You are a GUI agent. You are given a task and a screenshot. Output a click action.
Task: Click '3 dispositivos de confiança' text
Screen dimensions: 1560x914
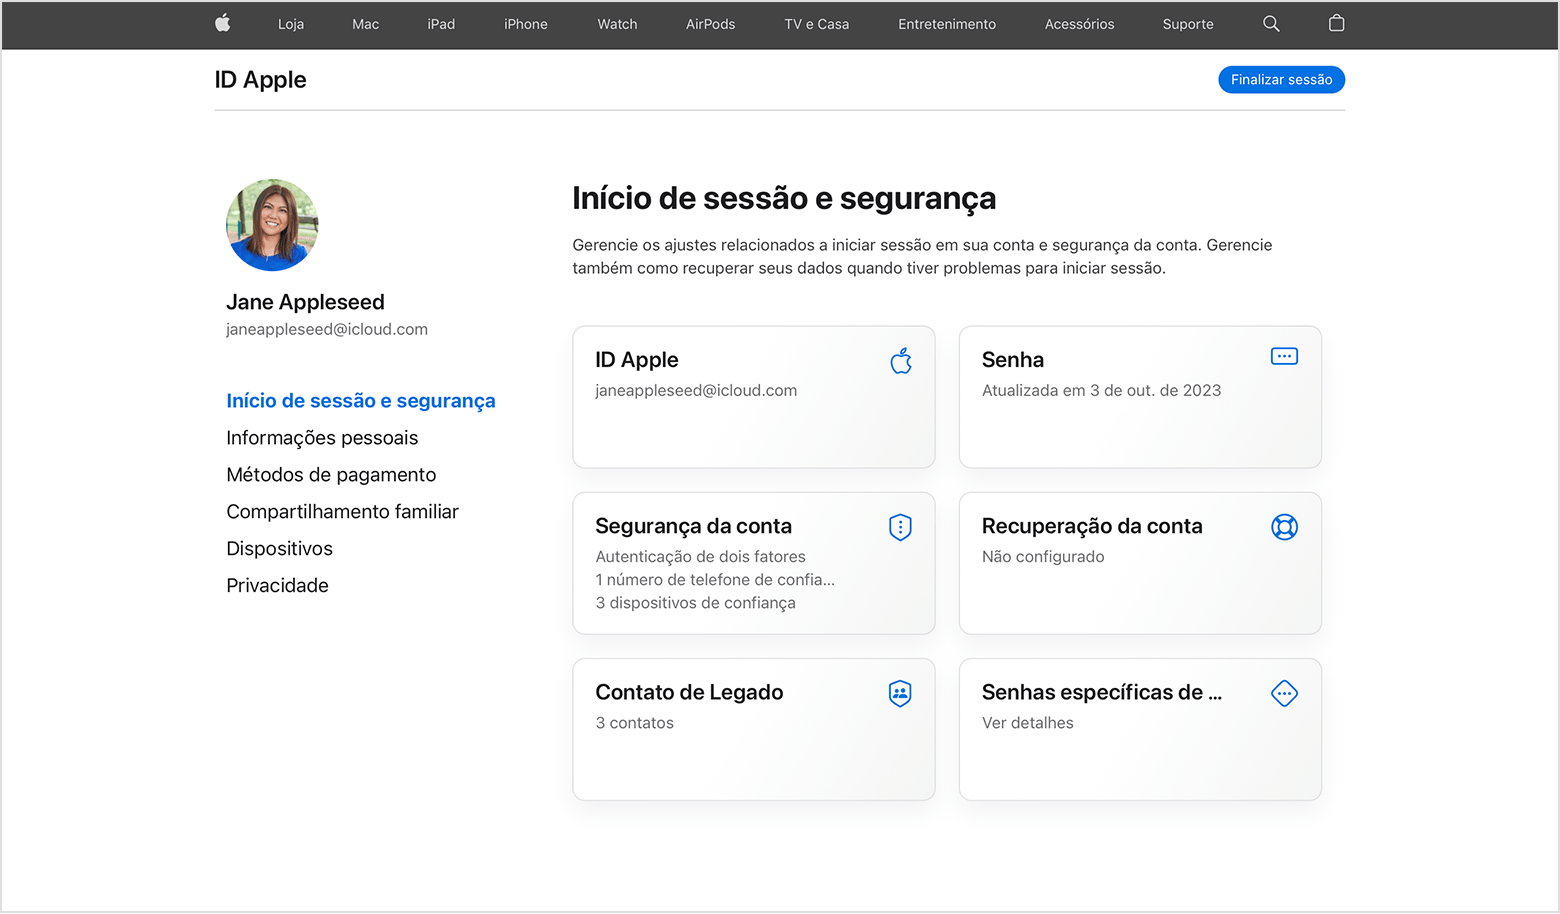pyautogui.click(x=695, y=603)
